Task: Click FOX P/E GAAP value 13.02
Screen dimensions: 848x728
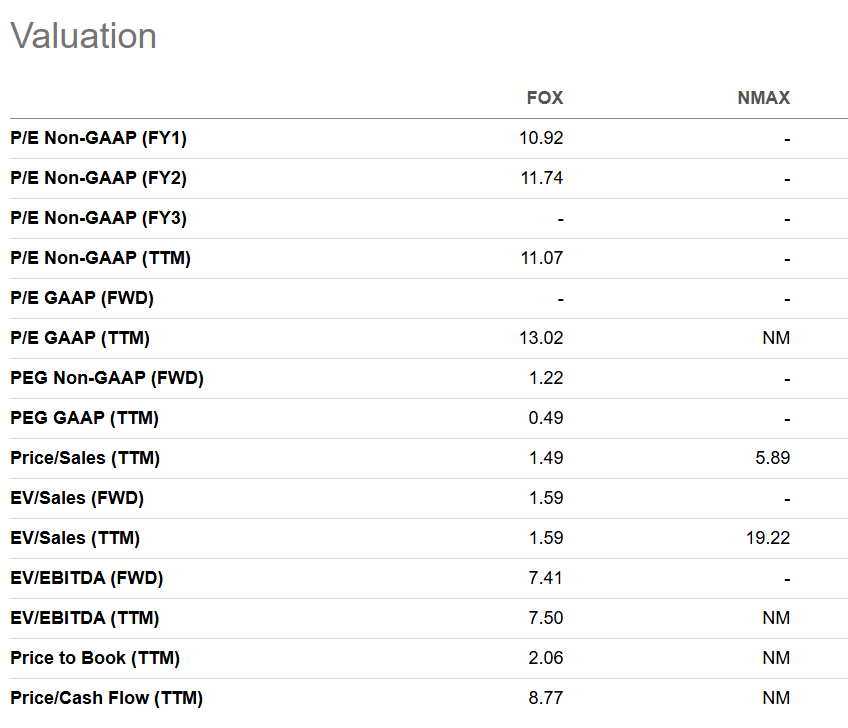Action: pos(541,339)
